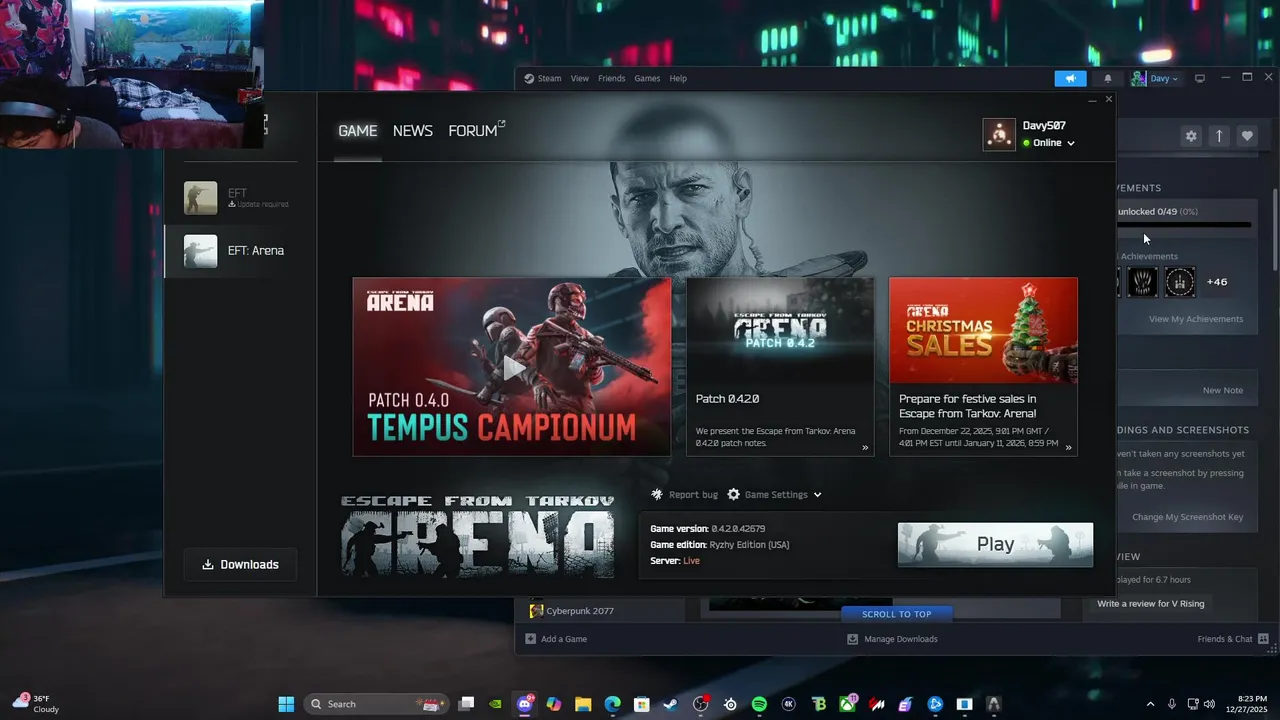This screenshot has width=1280, height=720.
Task: Open the Friends menu in Steam
Action: [611, 78]
